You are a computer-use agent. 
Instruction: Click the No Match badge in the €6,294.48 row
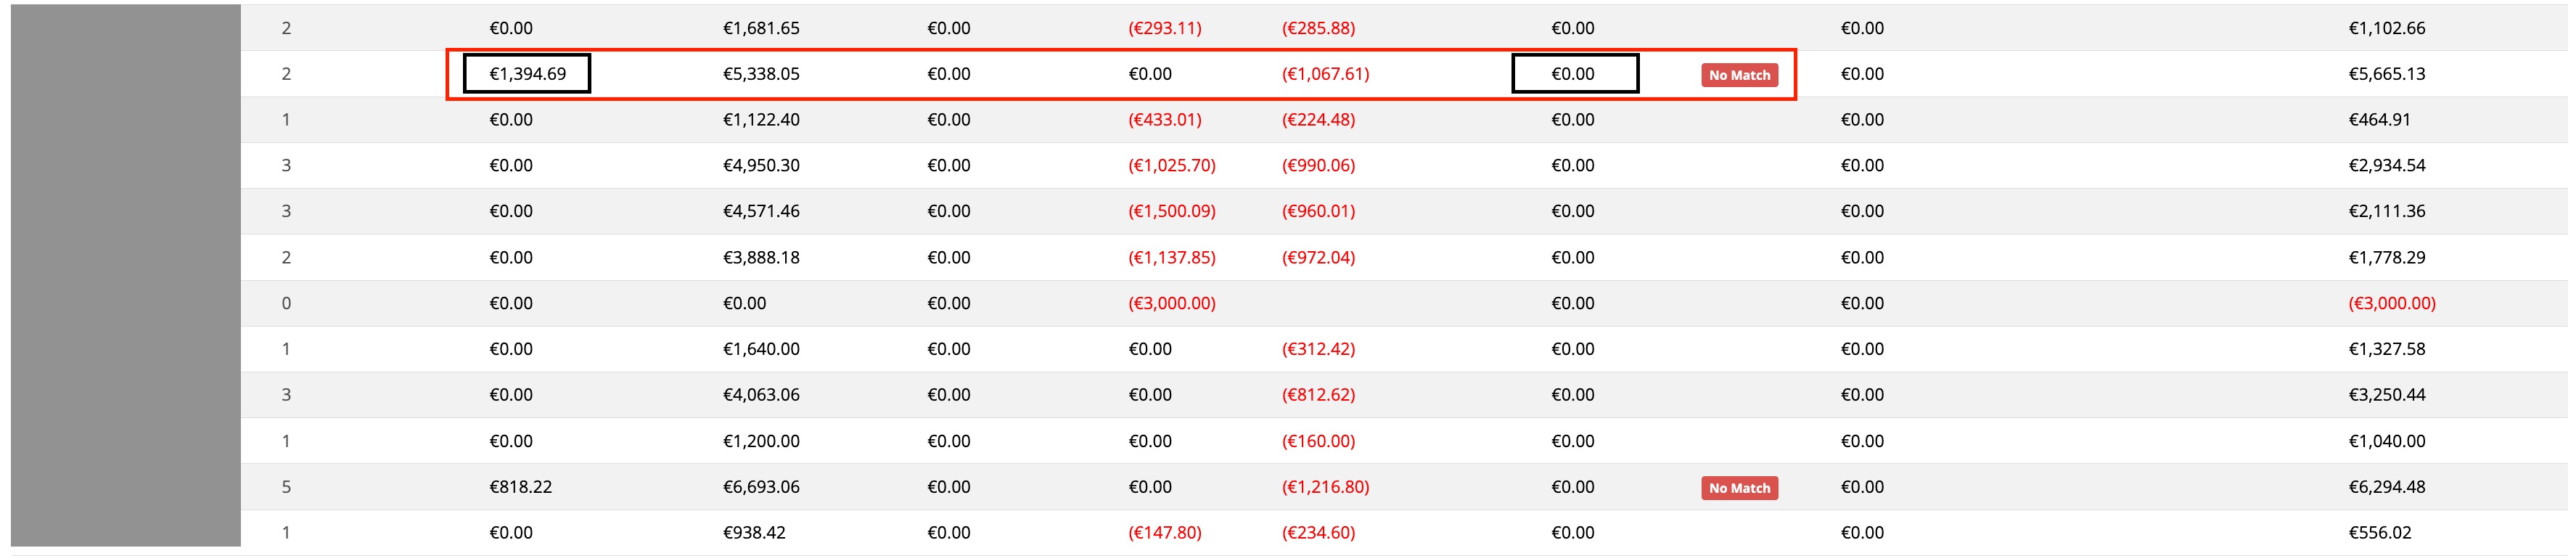click(x=1739, y=488)
